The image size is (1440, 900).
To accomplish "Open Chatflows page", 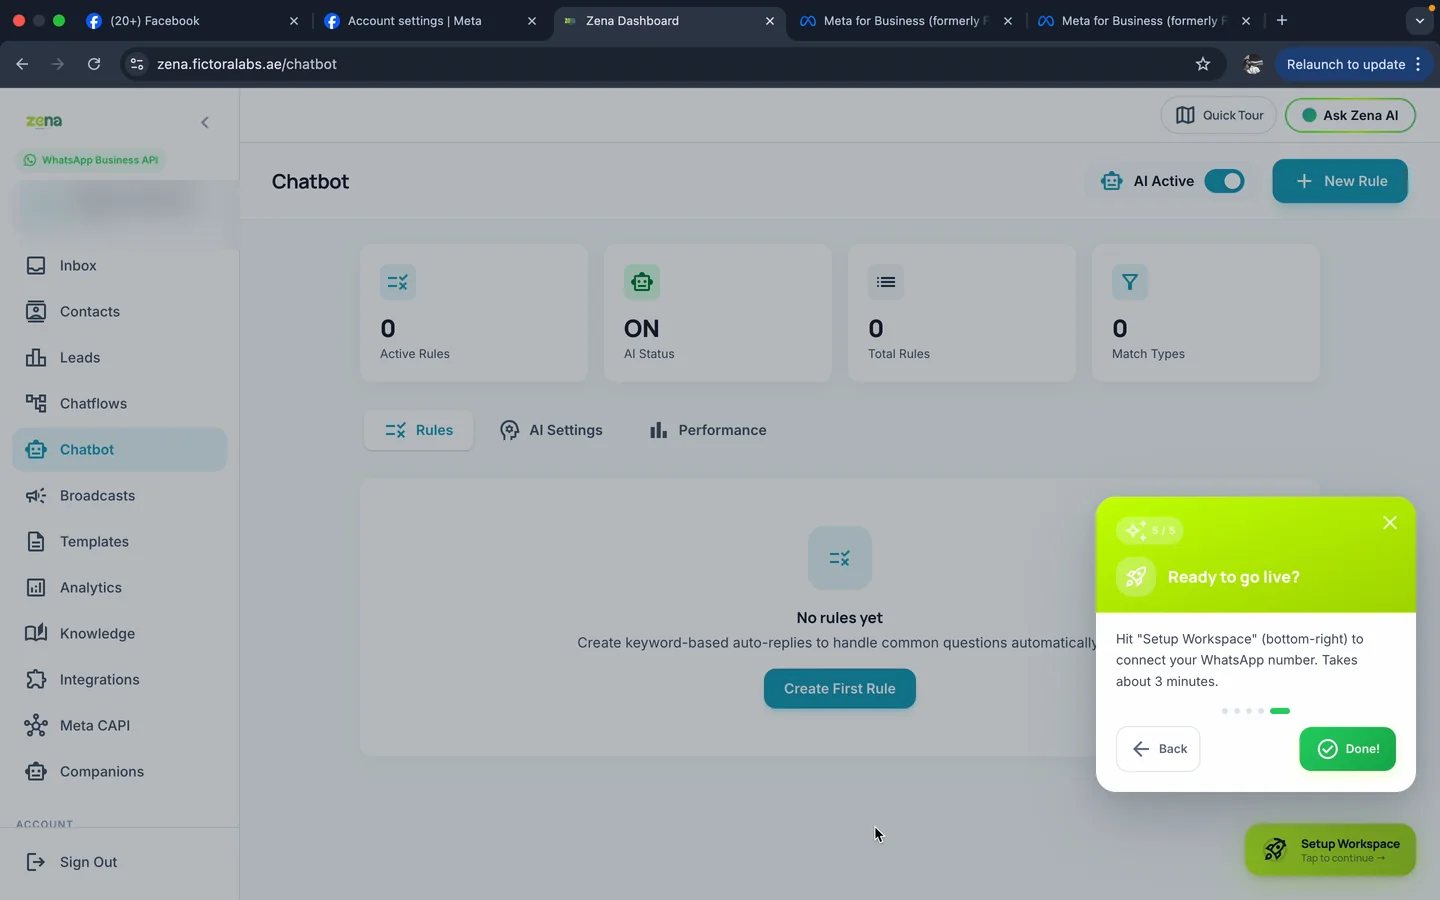I will (119, 403).
